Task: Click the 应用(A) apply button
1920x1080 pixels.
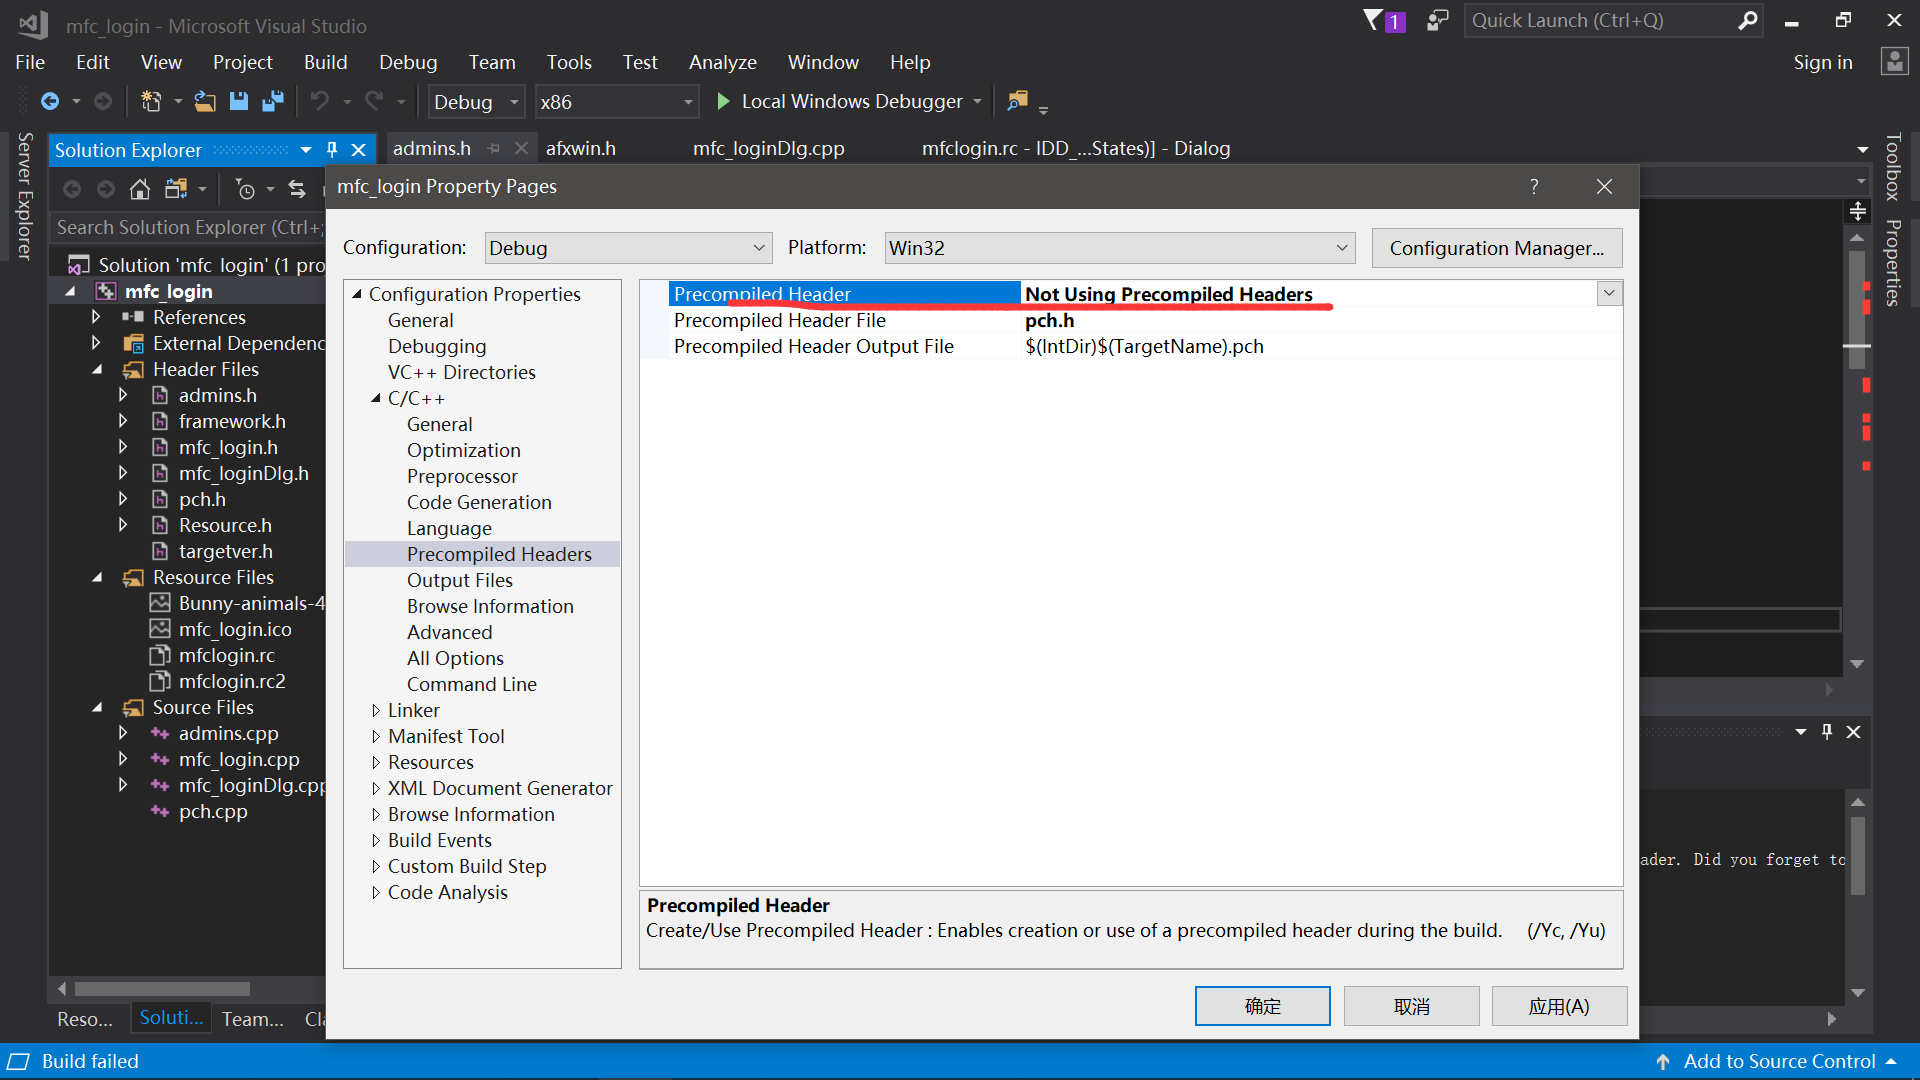Action: point(1558,1006)
